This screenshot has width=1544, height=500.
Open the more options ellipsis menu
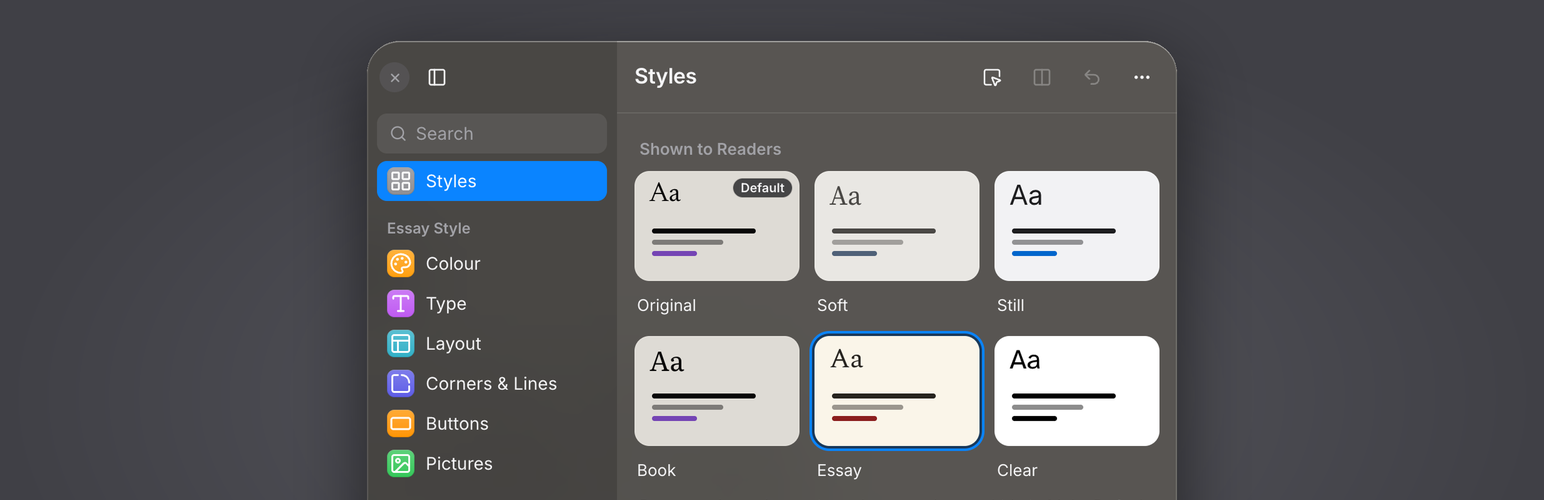[1142, 77]
